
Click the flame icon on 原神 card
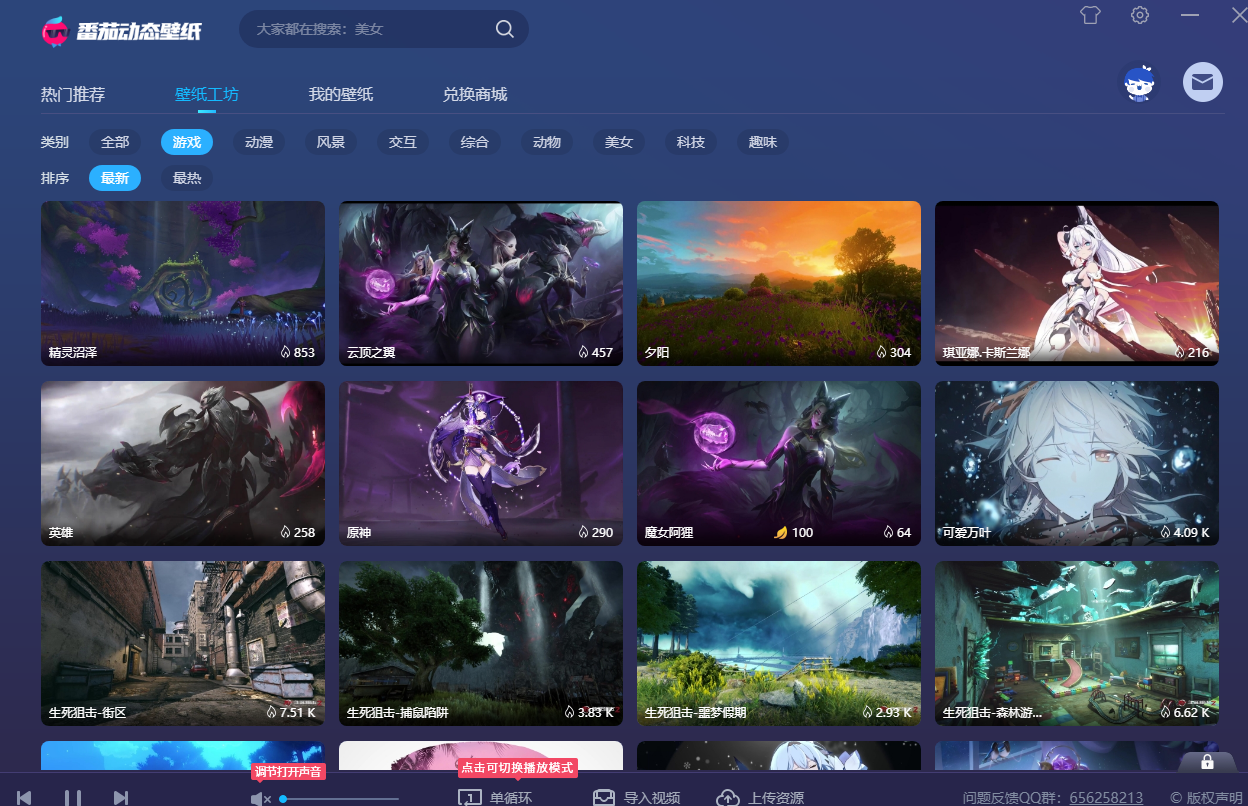coord(583,532)
